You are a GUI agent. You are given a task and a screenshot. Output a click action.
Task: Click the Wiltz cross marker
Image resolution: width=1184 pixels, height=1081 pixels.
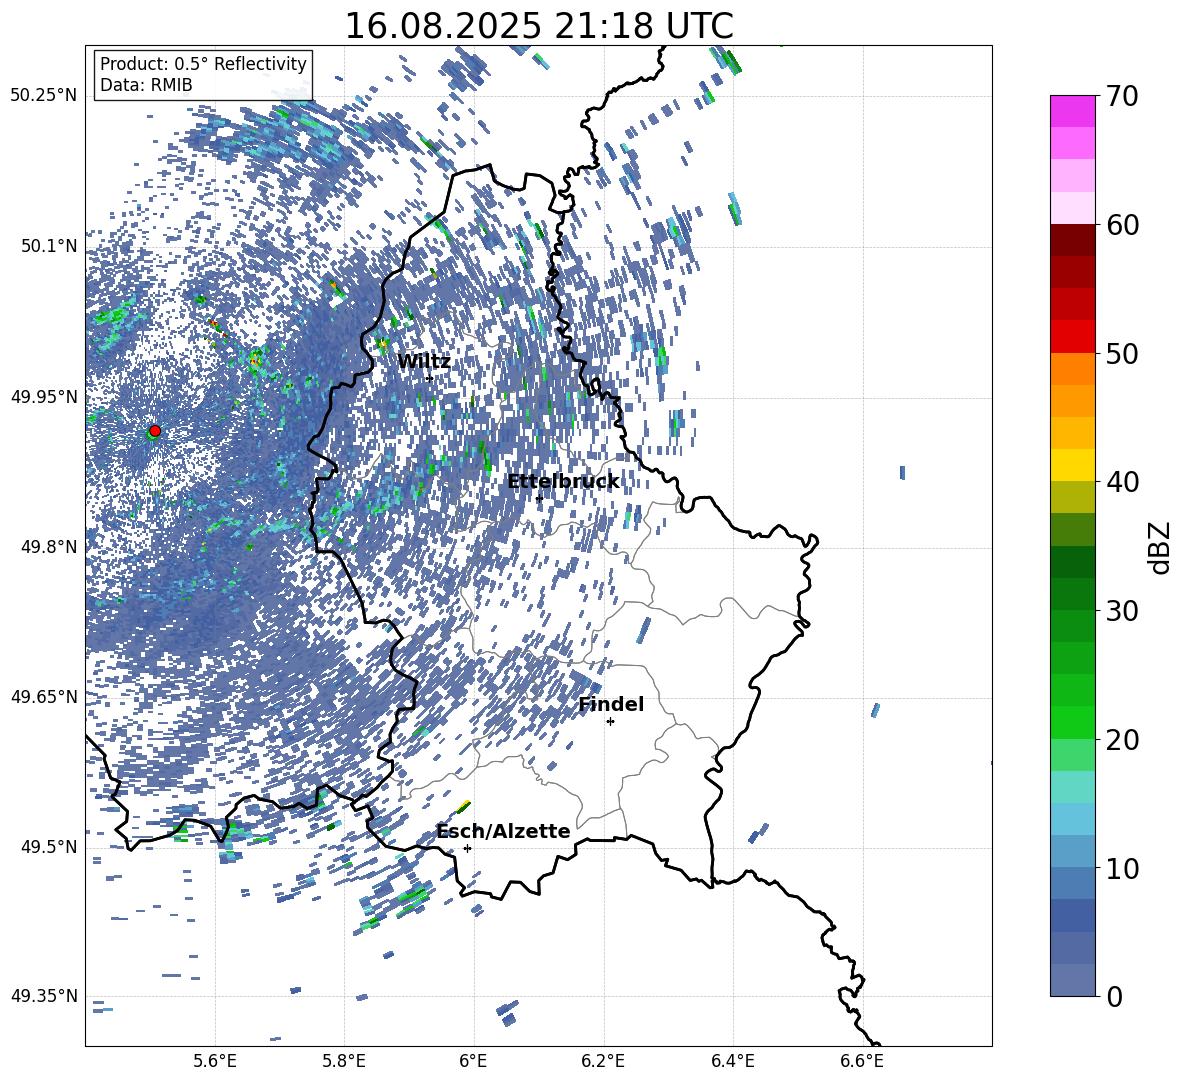430,378
